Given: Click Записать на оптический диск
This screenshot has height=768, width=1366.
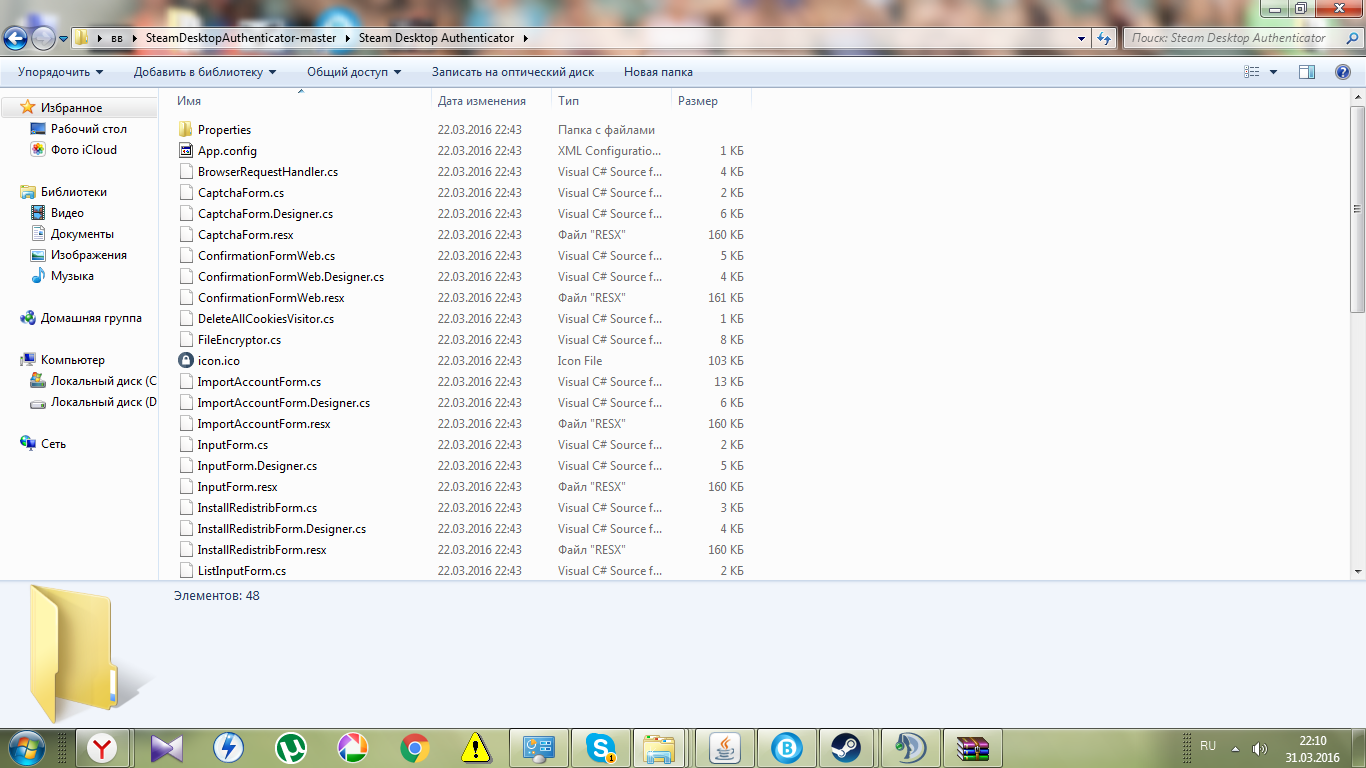Looking at the screenshot, I should 513,72.
